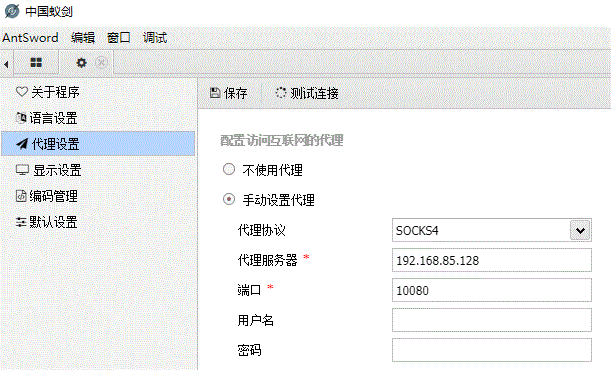Open 语言设置 in sidebar
The width and height of the screenshot is (611, 370).
click(x=98, y=118)
